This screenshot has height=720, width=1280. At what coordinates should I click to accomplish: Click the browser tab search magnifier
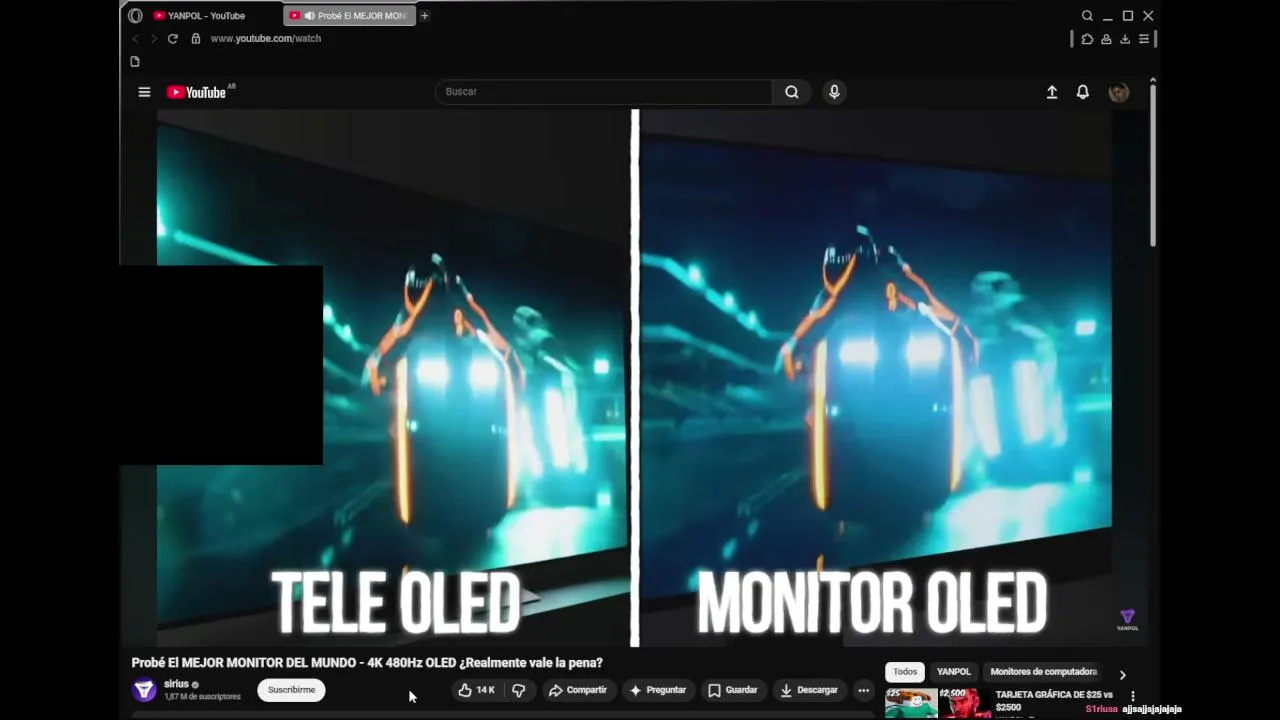(x=1087, y=16)
